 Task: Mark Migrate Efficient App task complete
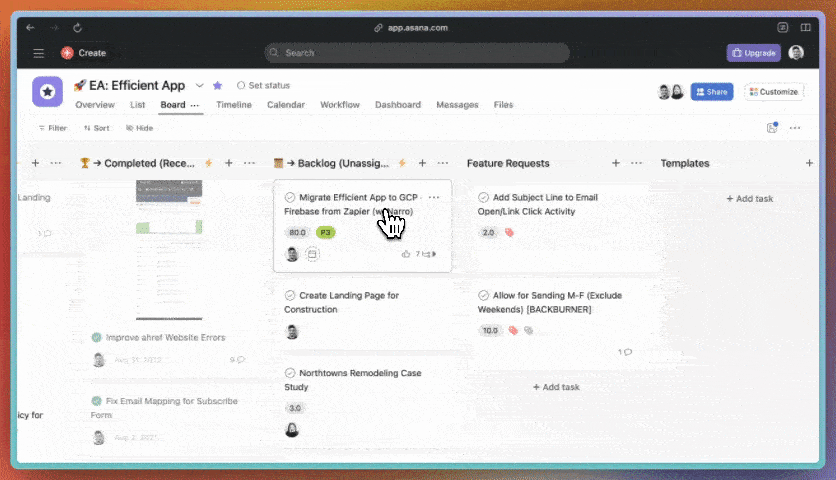[290, 197]
